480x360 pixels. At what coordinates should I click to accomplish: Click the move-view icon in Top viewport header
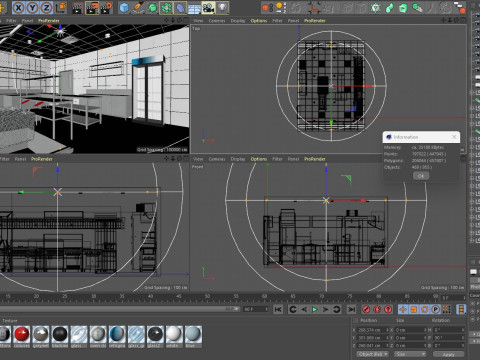click(x=443, y=21)
